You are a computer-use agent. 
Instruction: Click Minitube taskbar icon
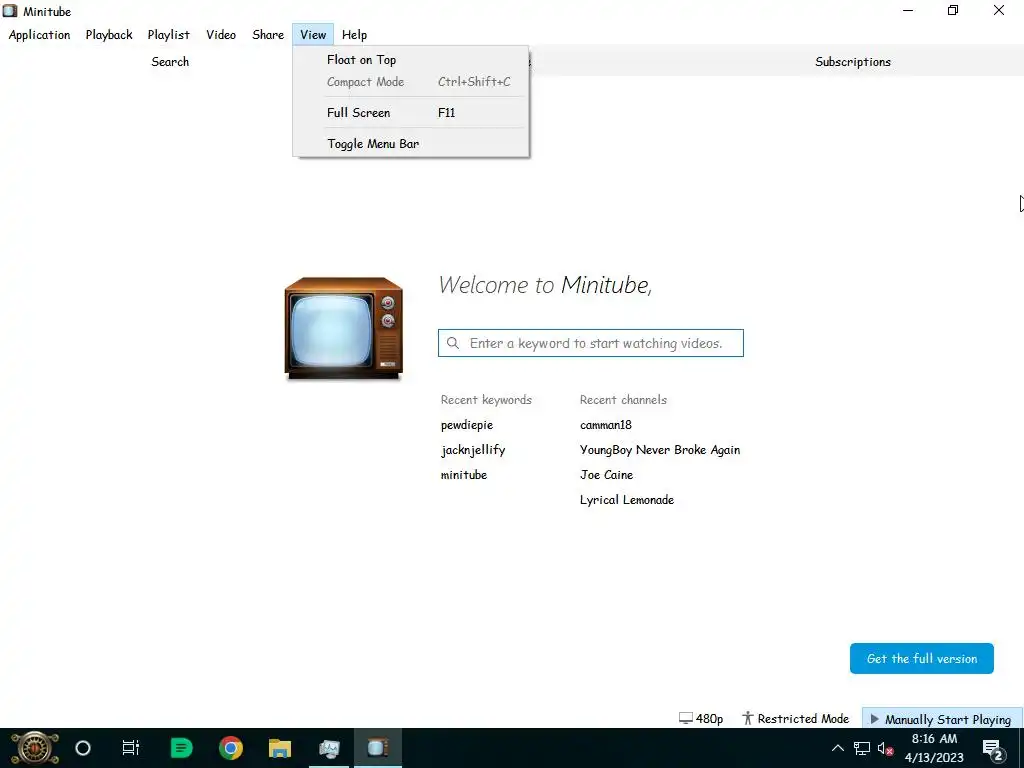pos(377,748)
